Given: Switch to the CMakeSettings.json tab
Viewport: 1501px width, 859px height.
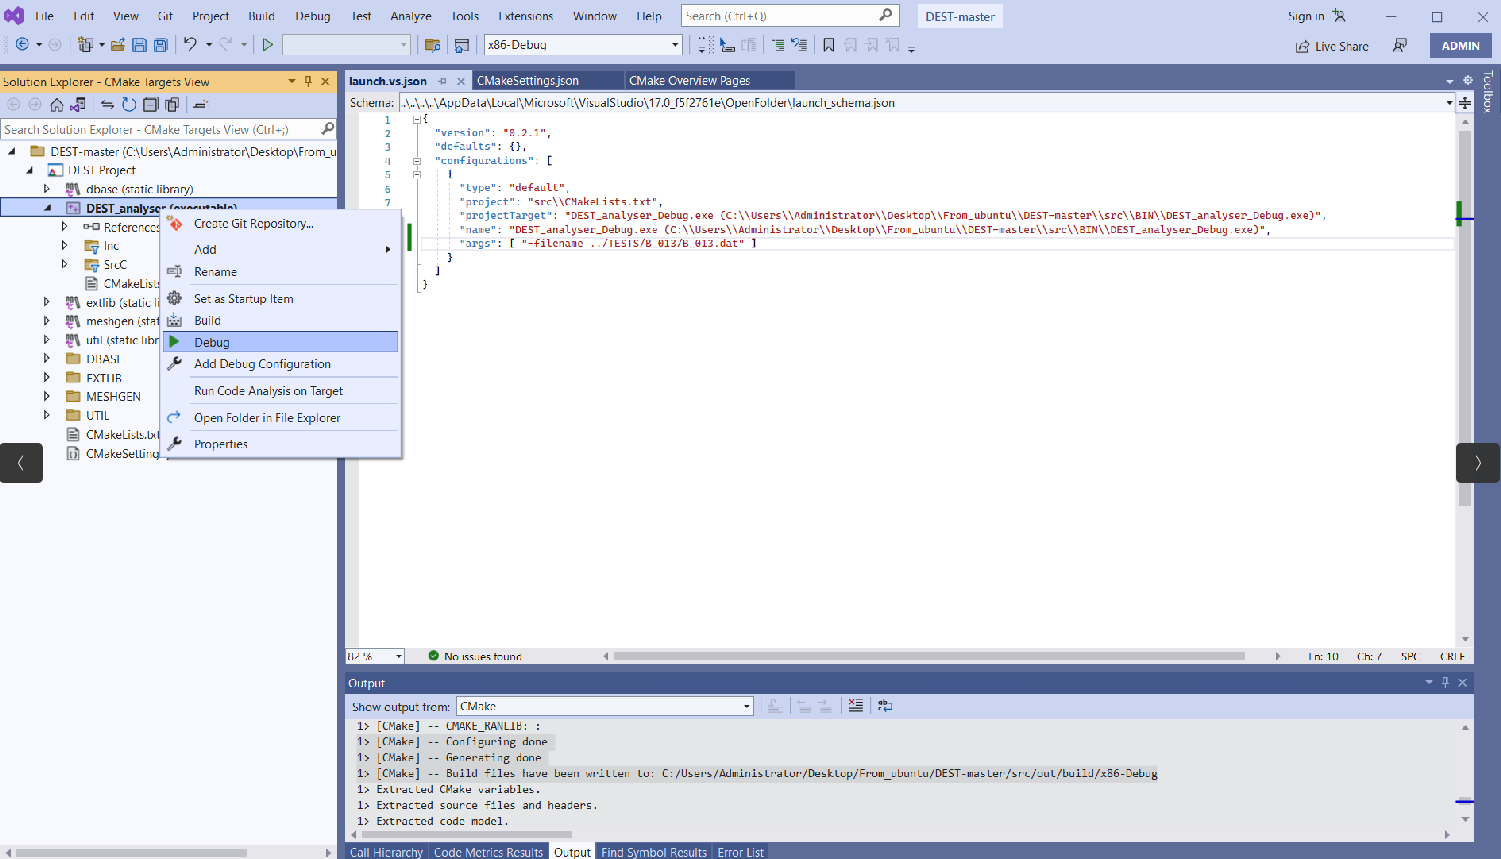Looking at the screenshot, I should click(528, 81).
